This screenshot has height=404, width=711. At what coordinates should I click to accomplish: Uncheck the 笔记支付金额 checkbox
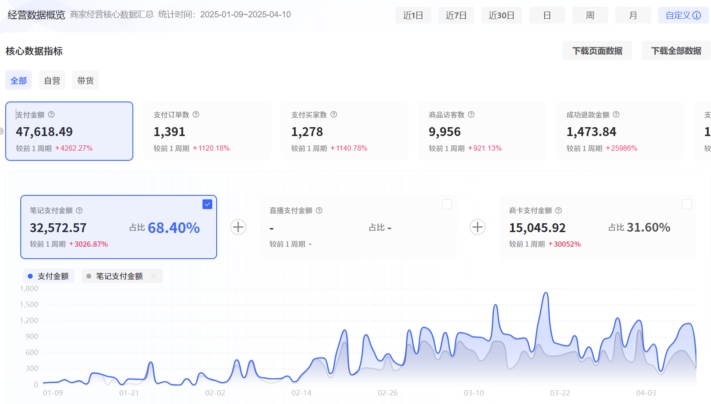click(x=207, y=204)
